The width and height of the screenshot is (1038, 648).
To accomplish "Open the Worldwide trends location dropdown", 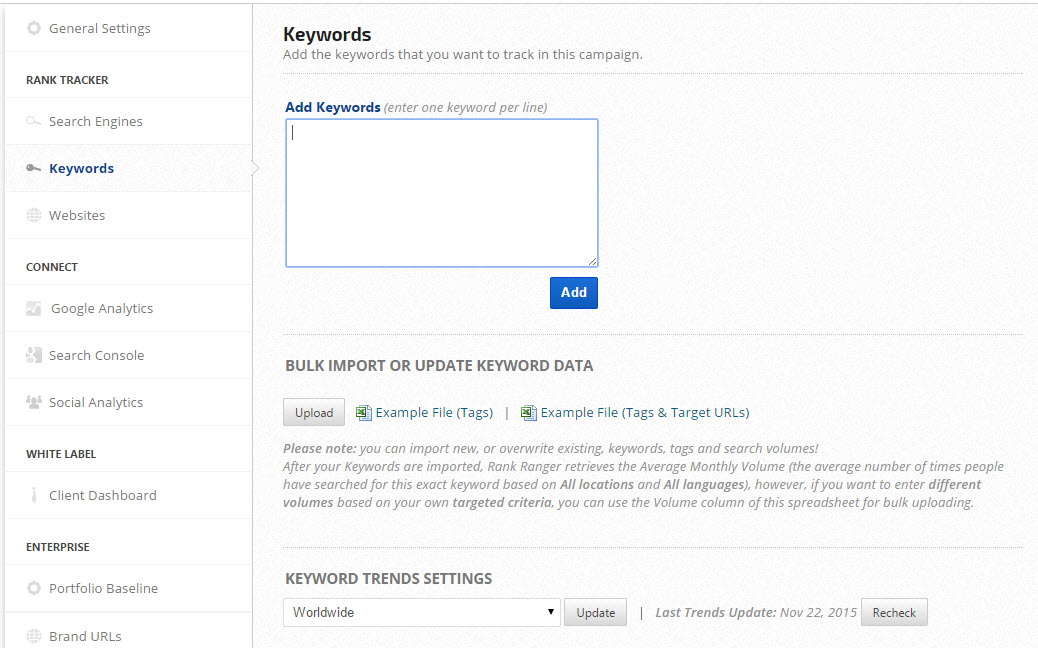I will tap(421, 612).
